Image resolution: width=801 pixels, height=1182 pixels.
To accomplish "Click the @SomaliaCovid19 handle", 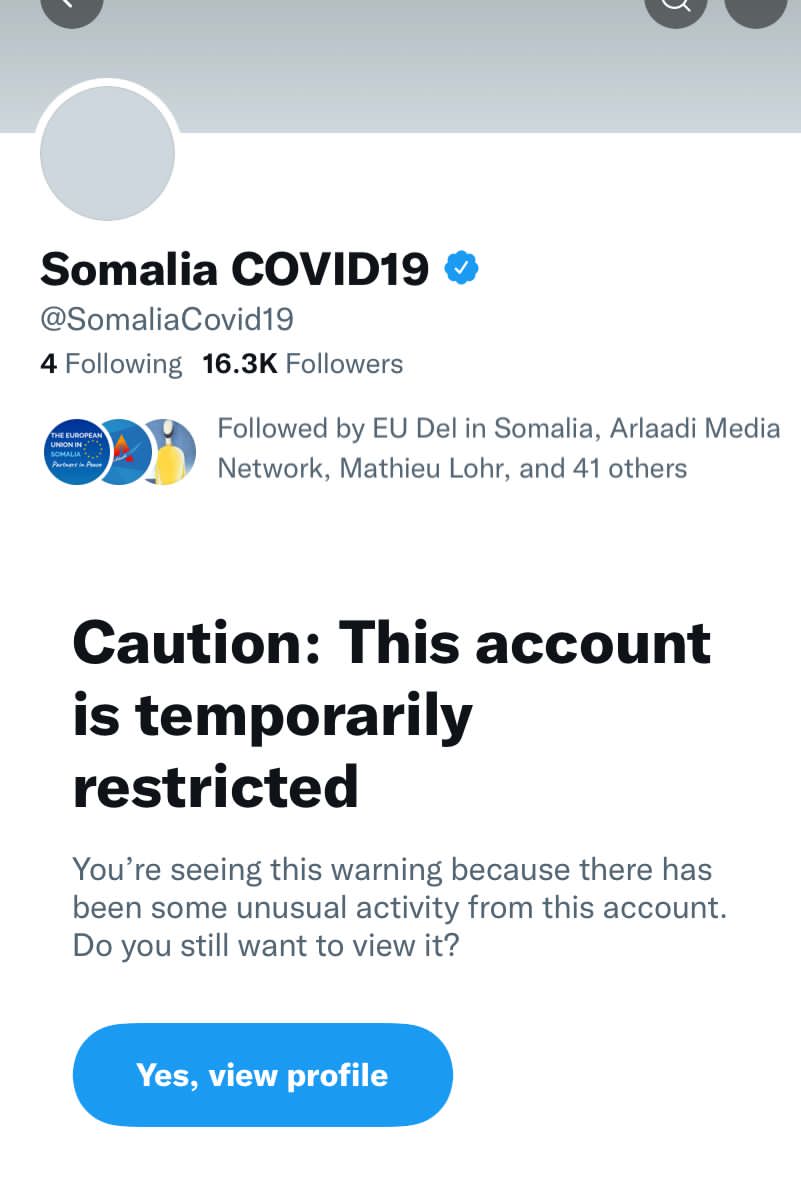I will pos(167,319).
